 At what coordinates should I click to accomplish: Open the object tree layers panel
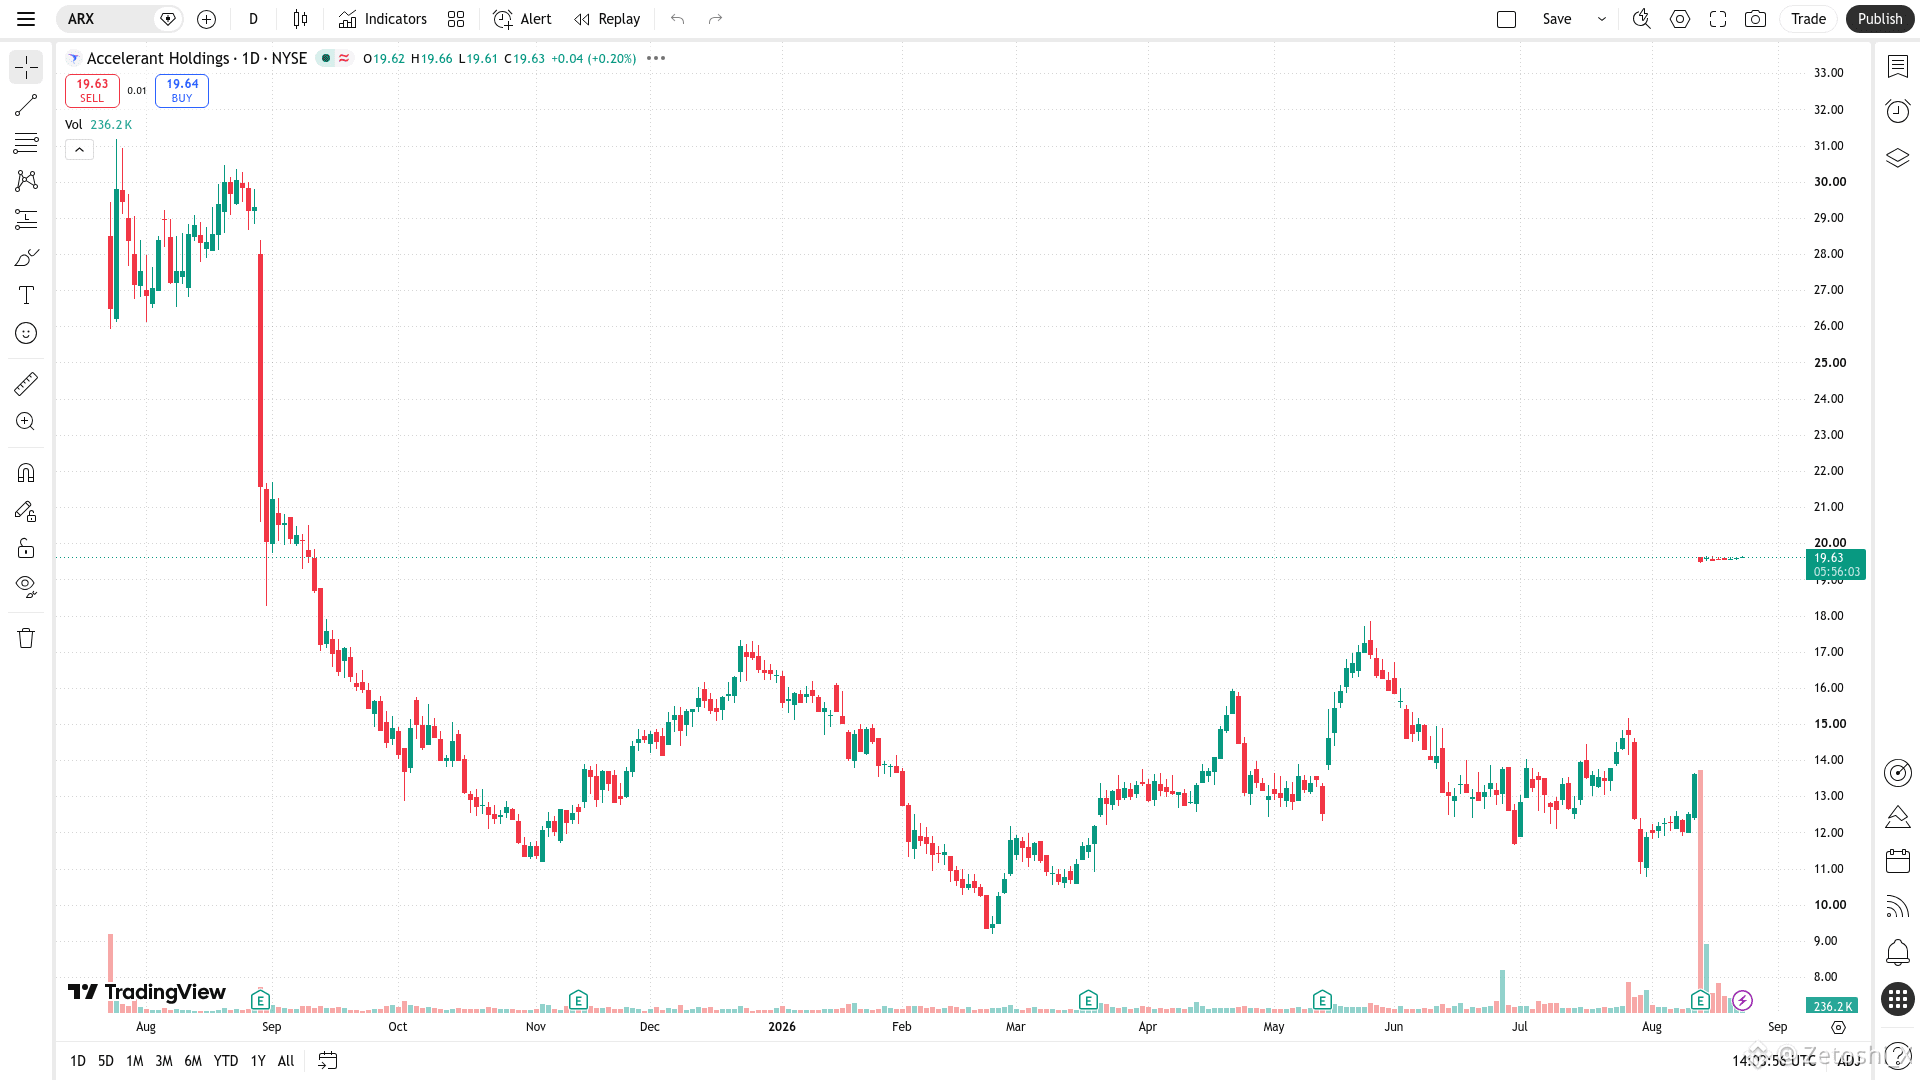pyautogui.click(x=1897, y=157)
